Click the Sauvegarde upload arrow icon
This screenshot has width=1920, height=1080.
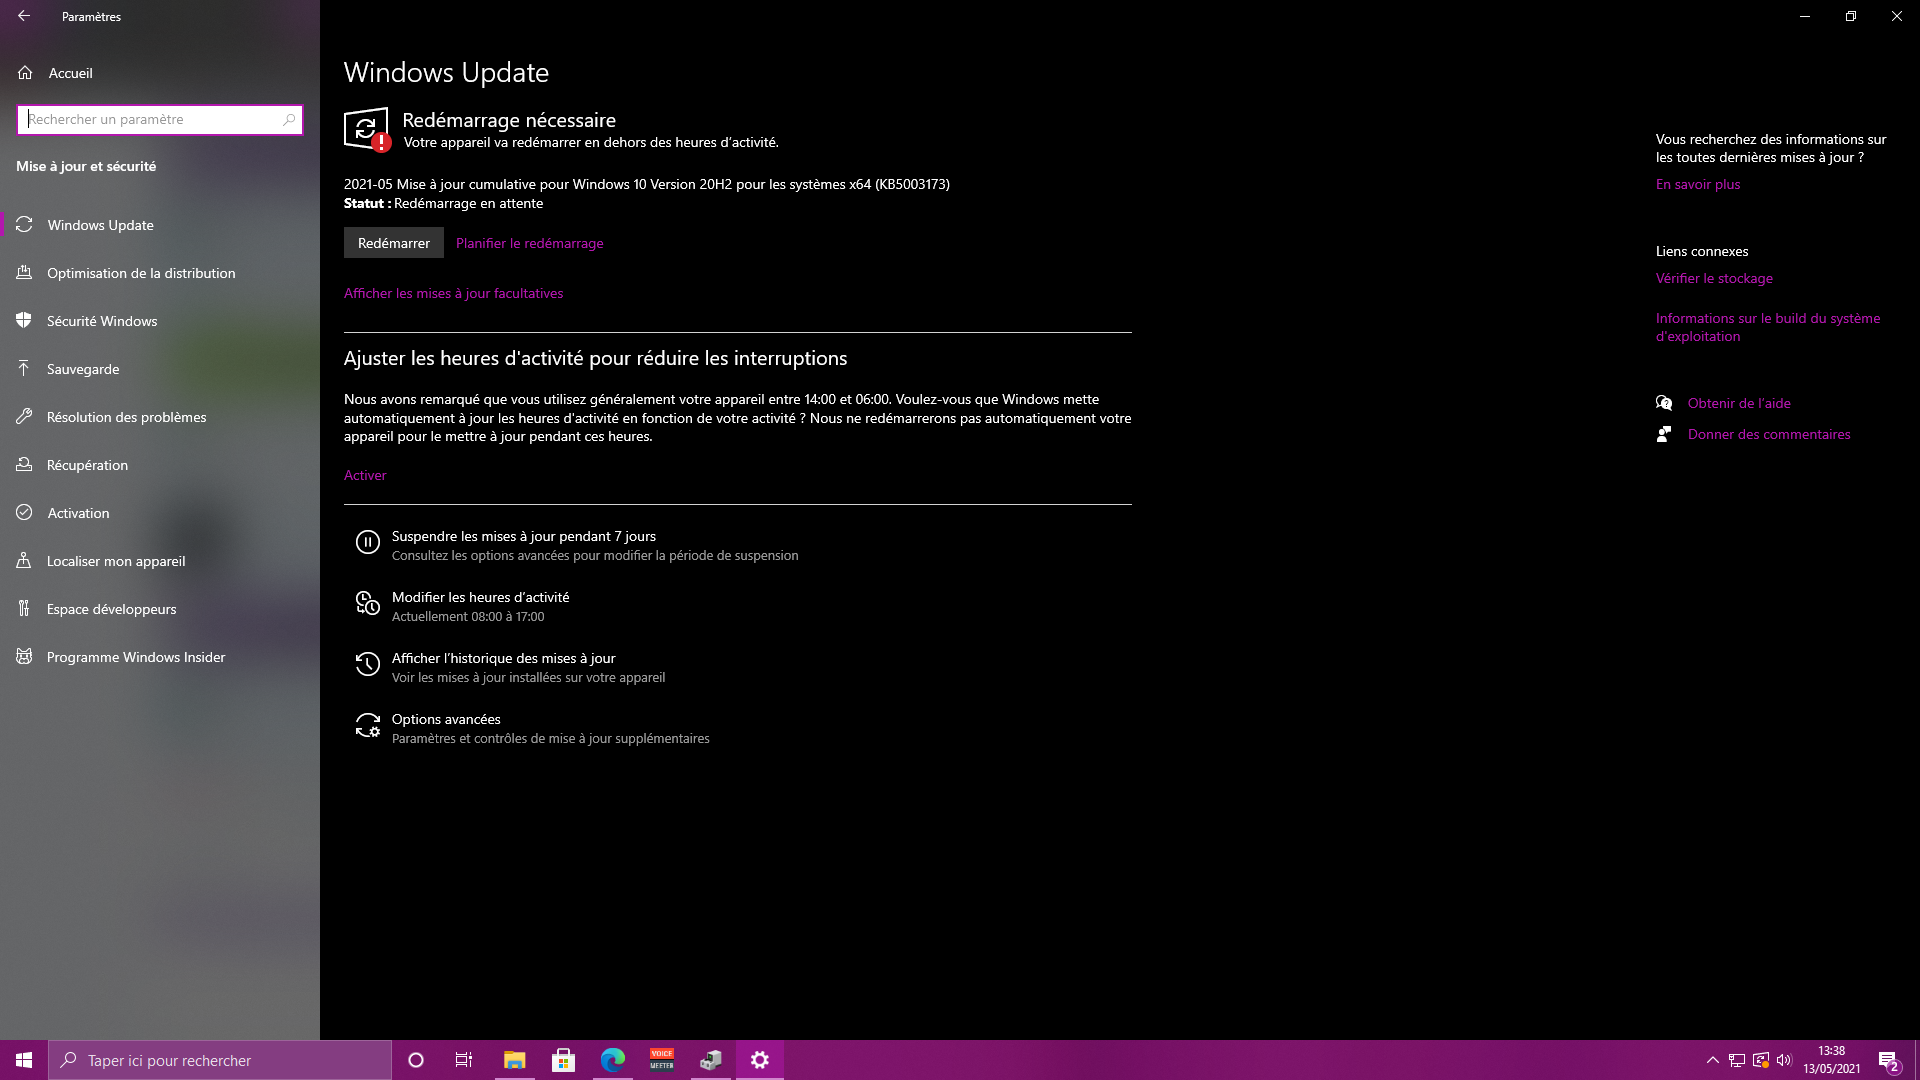click(24, 368)
